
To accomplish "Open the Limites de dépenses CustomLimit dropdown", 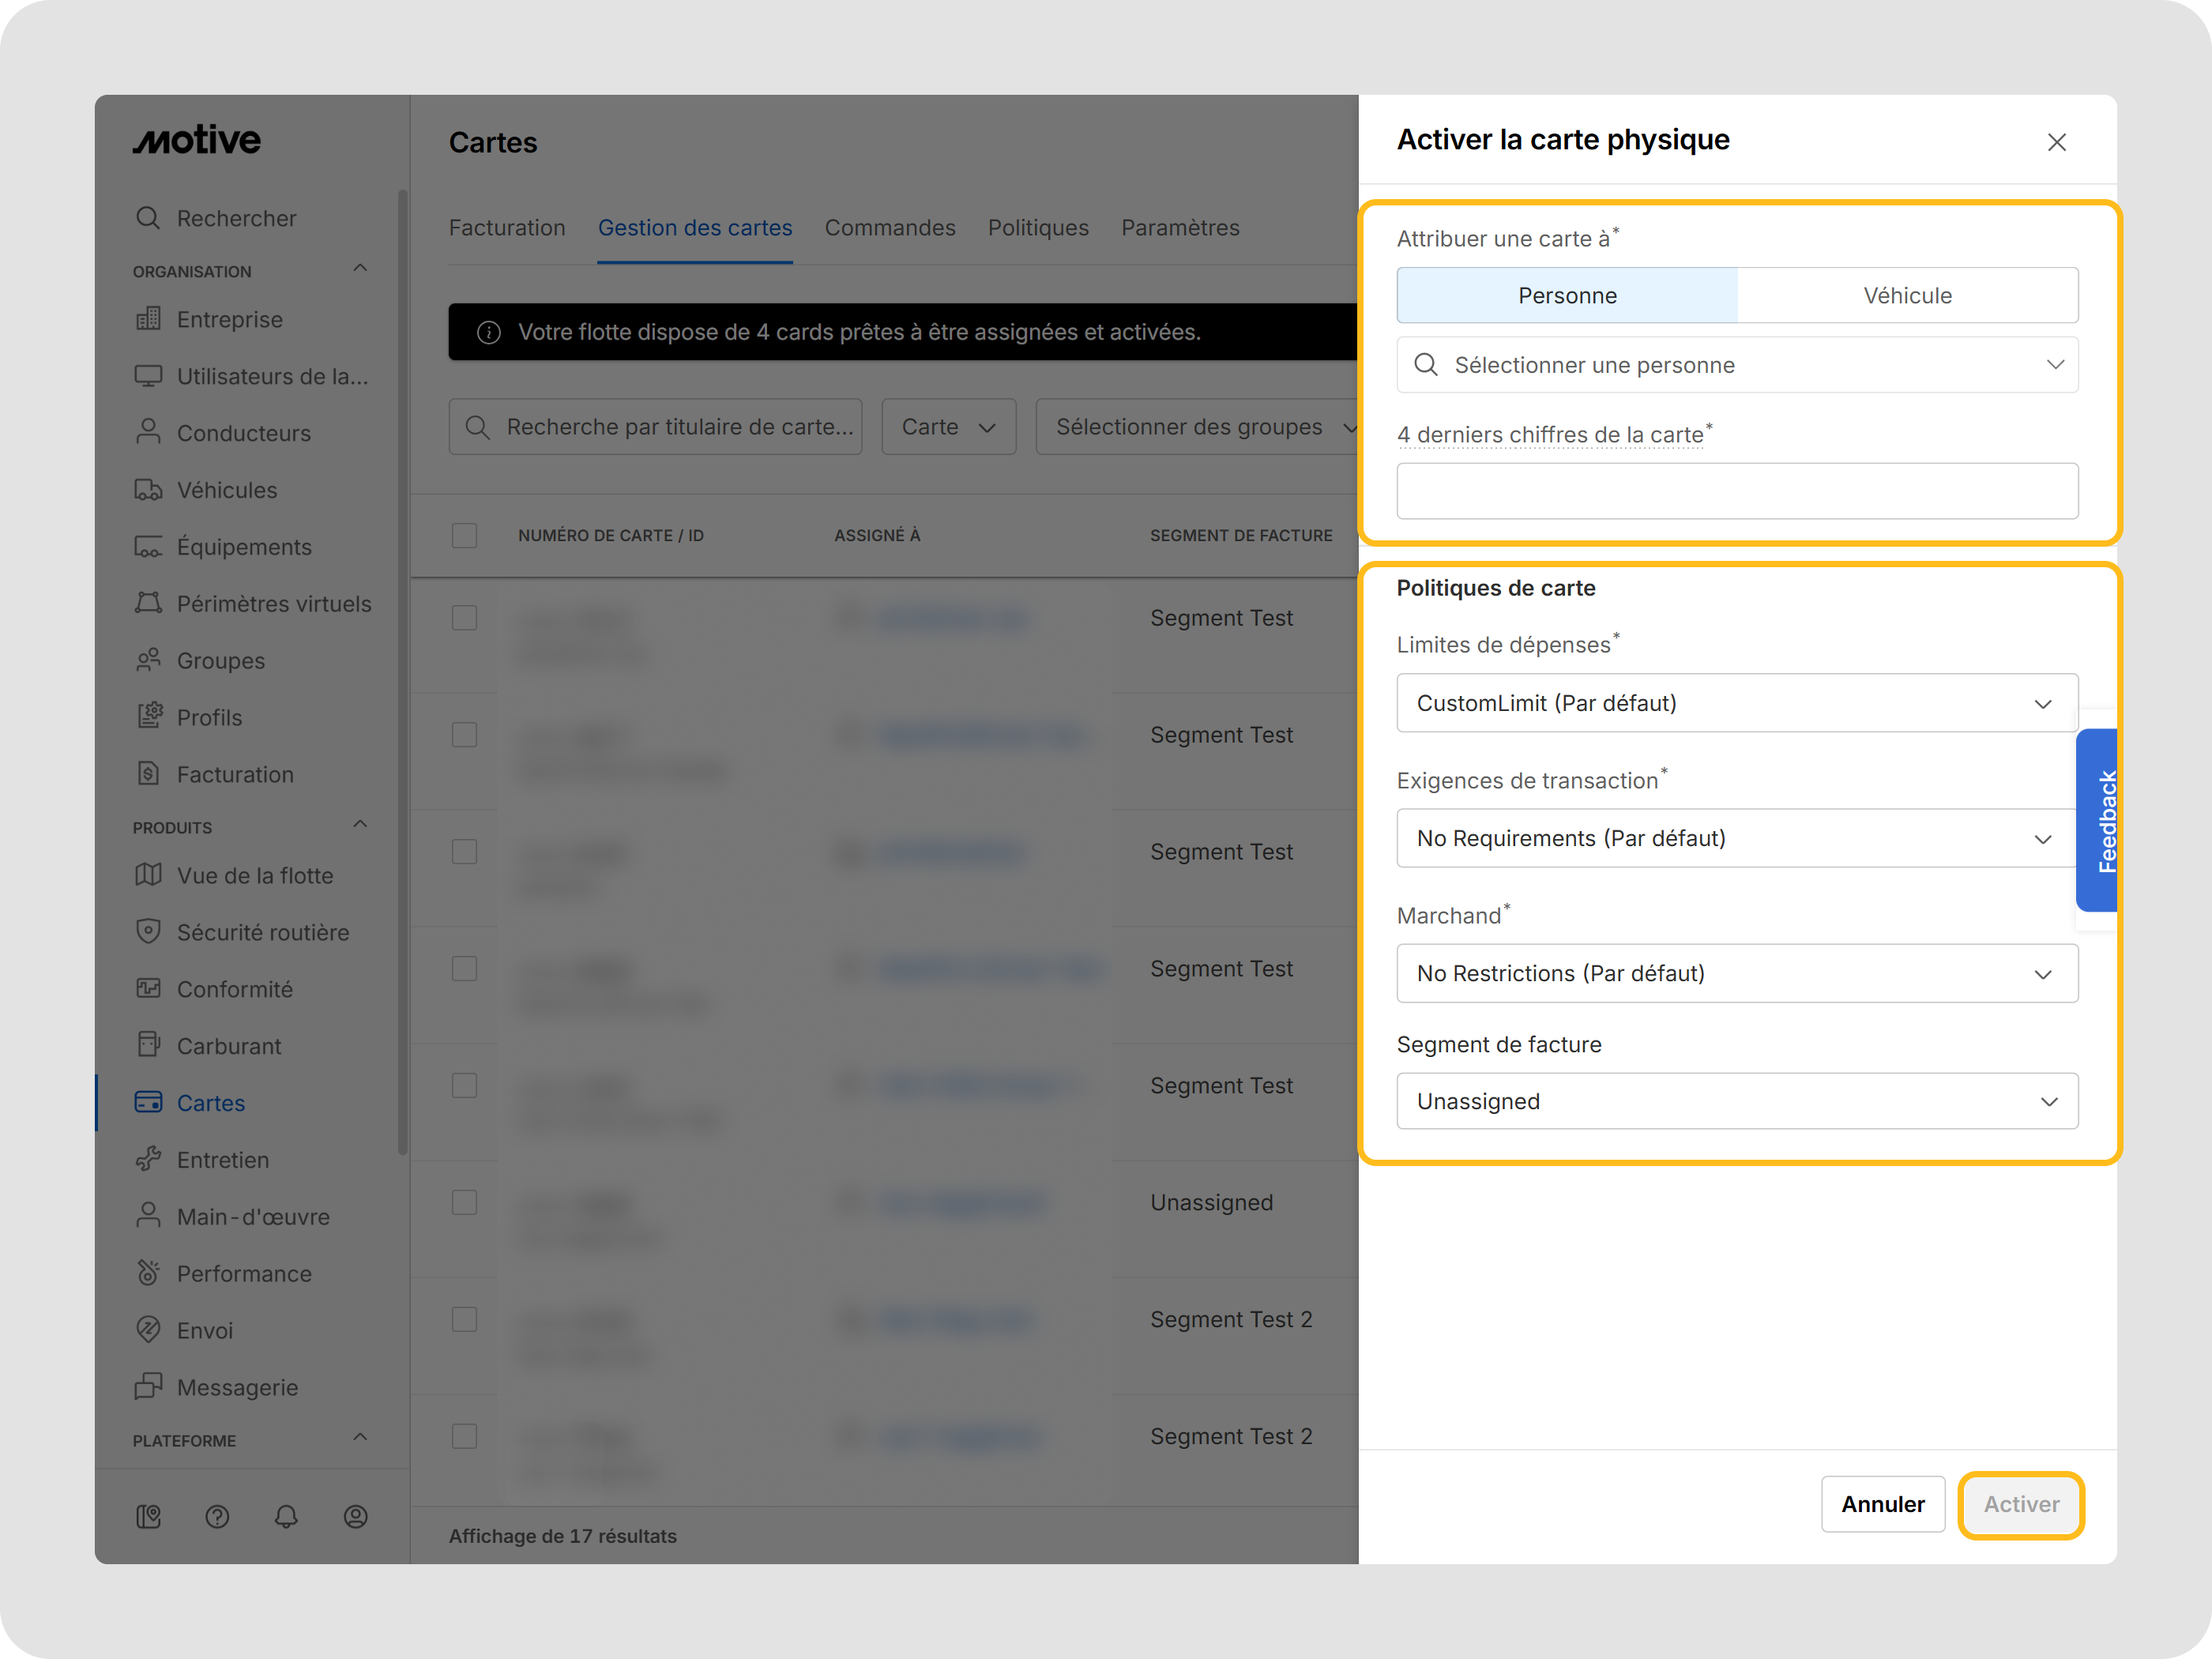I will coord(1737,703).
